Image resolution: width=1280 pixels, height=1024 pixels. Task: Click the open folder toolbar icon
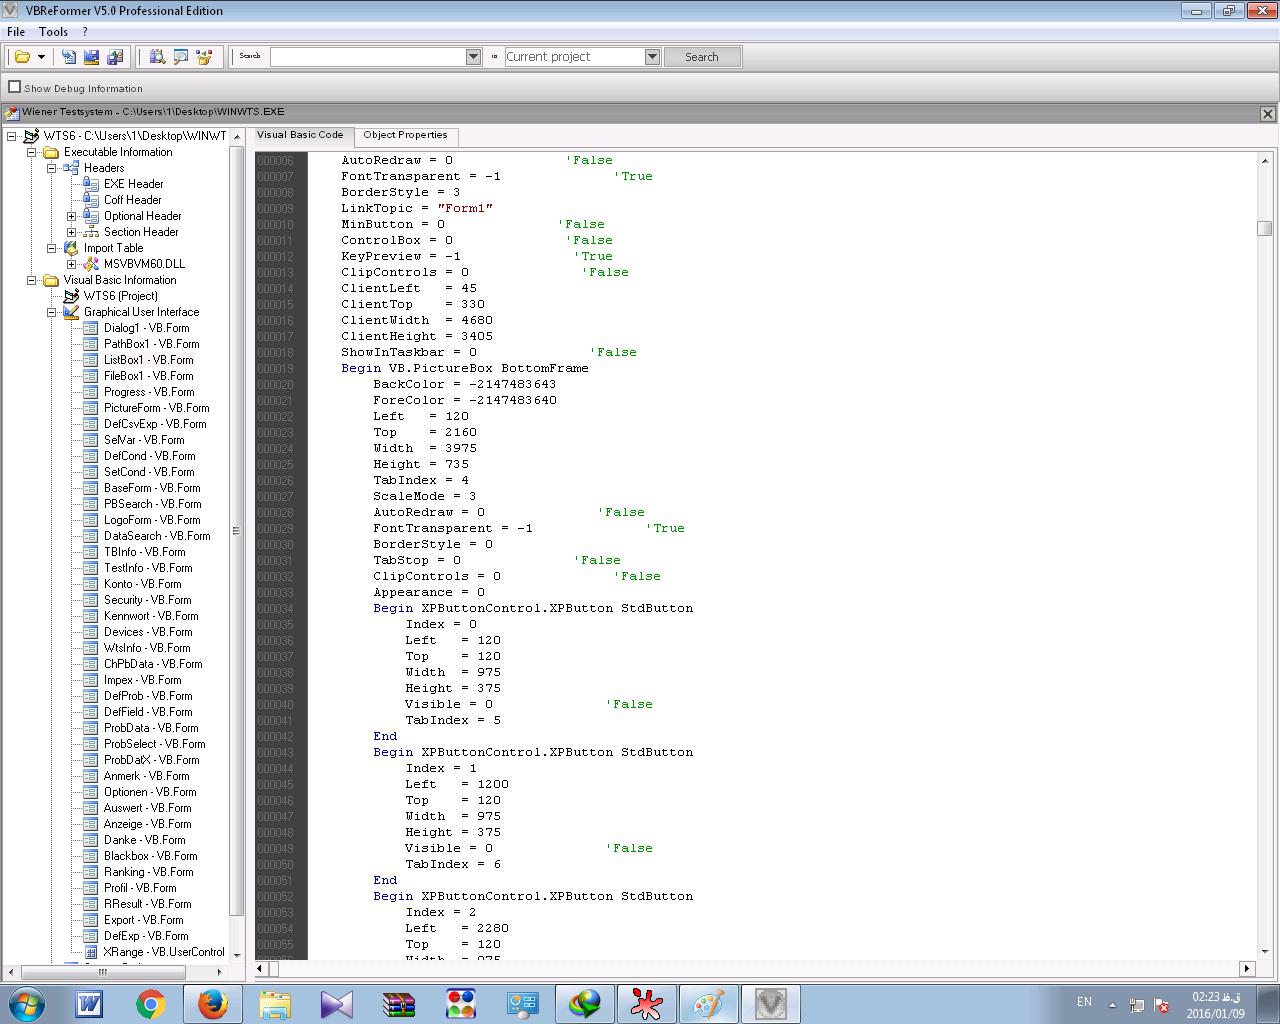22,57
